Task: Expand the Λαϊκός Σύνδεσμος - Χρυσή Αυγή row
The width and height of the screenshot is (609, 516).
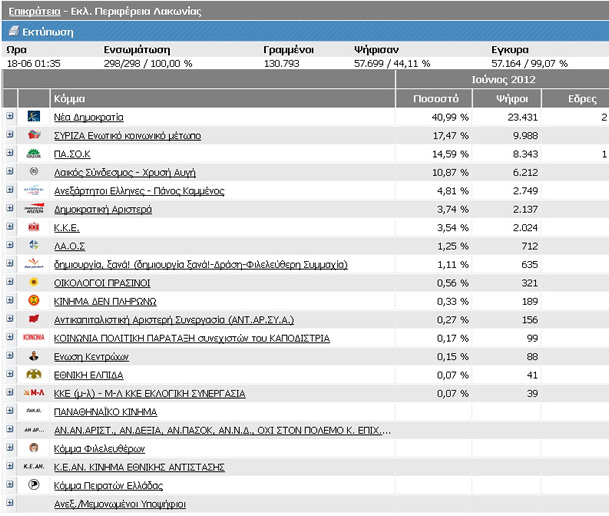Action: click(x=10, y=171)
